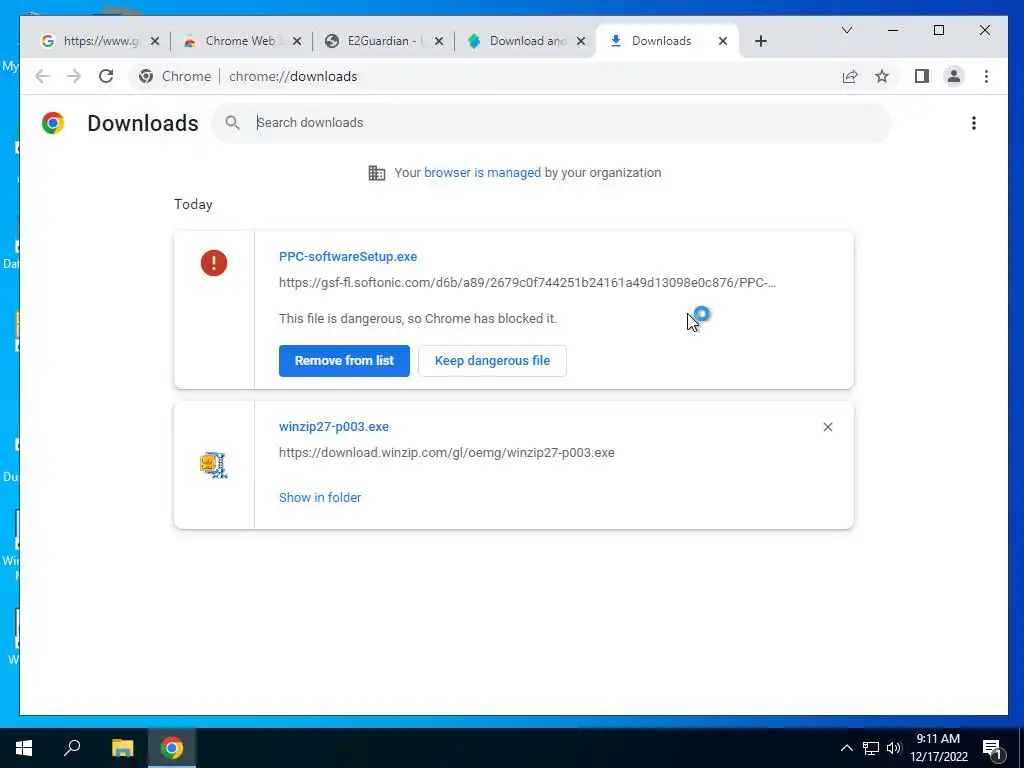
Task: Bookmark this page with the star icon
Action: pyautogui.click(x=882, y=76)
